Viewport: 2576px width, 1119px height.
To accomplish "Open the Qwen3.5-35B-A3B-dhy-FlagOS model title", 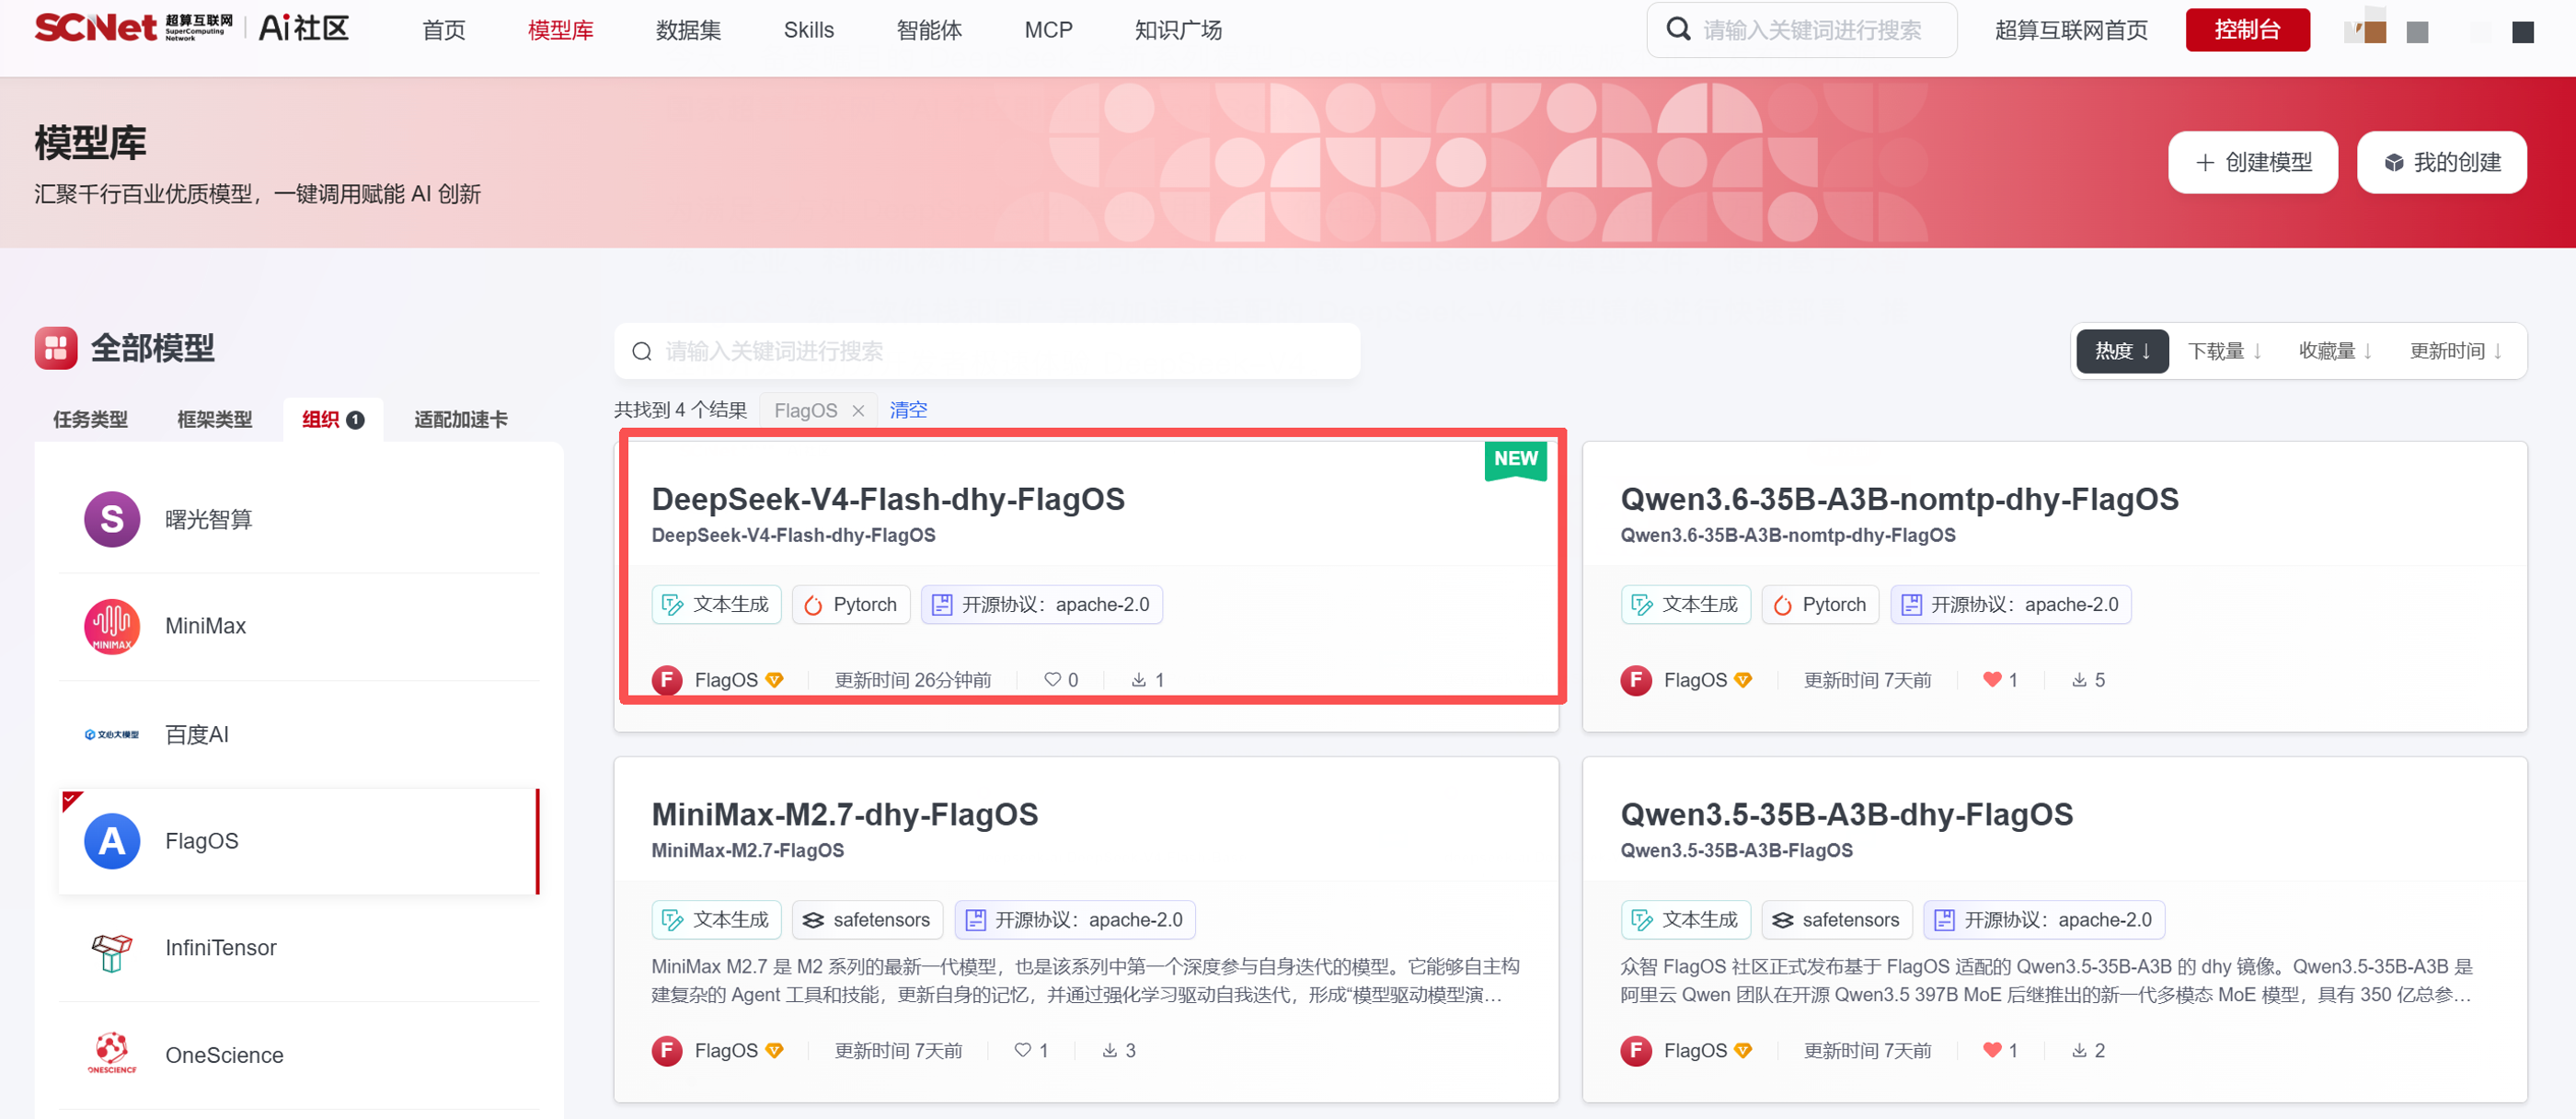I will [x=1847, y=814].
